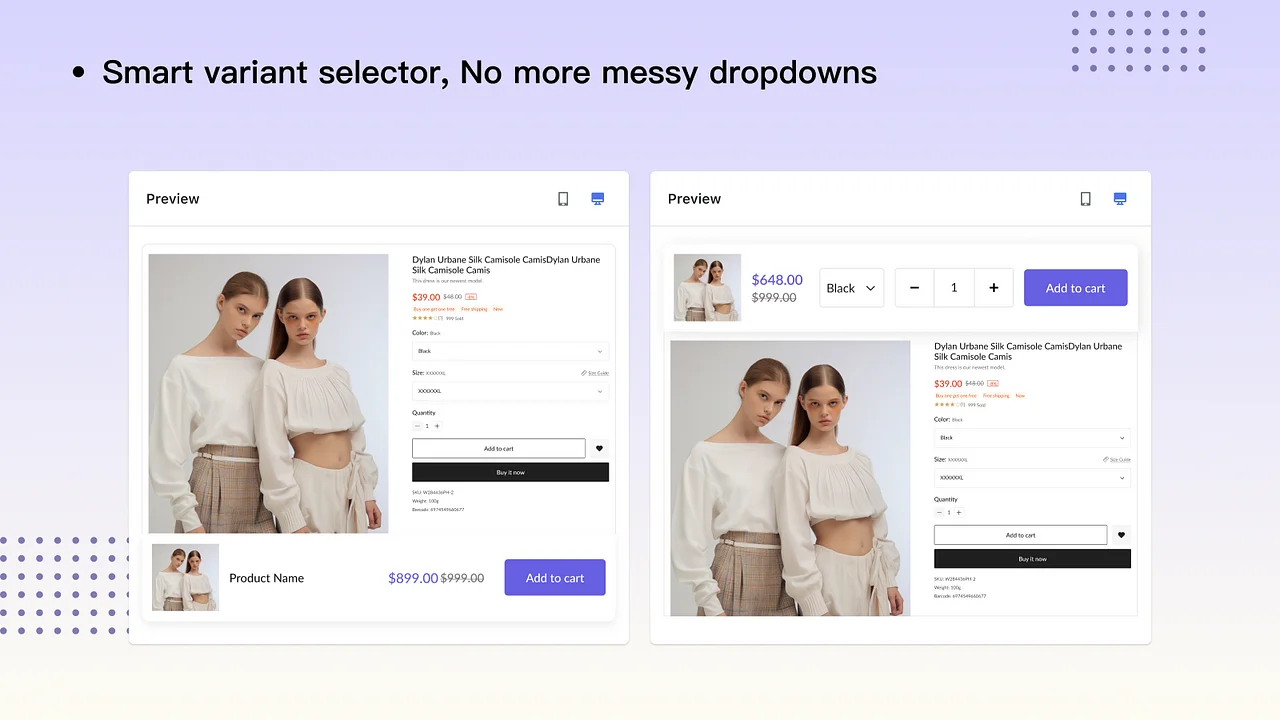Open the Black variant dropdown in left preview

[x=510, y=350]
